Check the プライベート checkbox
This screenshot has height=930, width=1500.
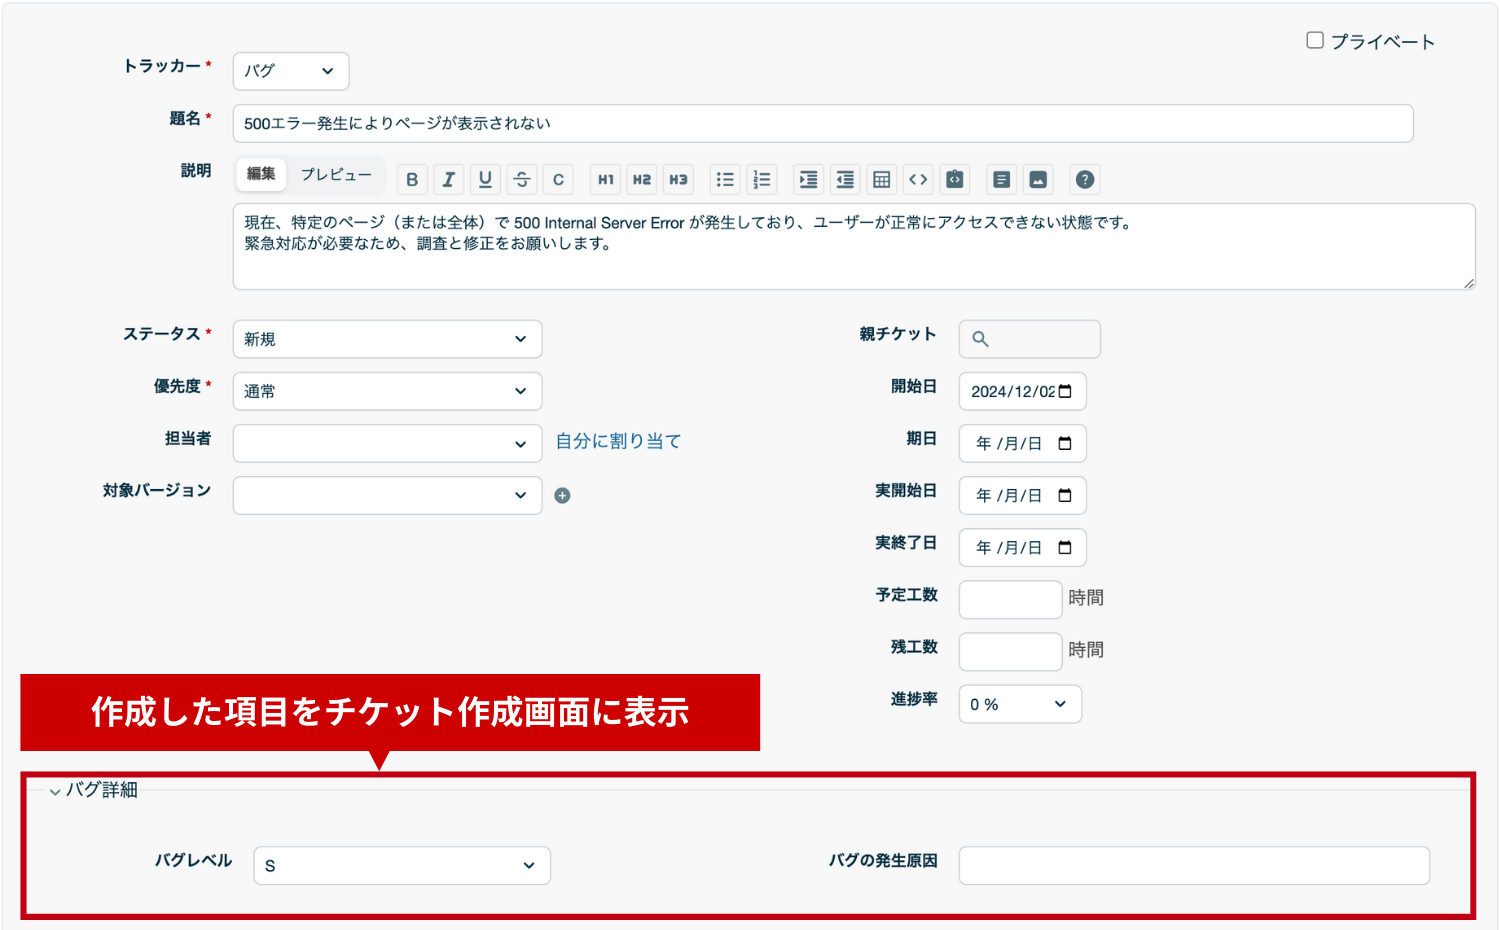[1315, 40]
